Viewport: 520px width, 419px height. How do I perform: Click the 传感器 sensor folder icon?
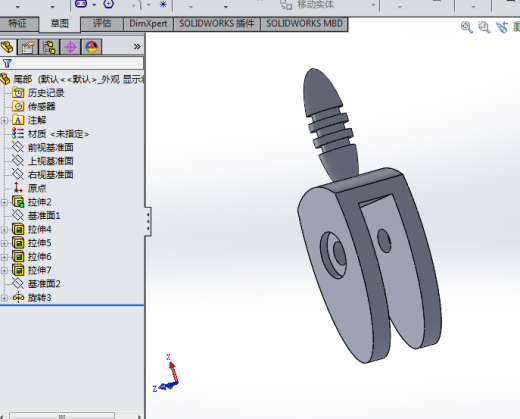pos(18,107)
